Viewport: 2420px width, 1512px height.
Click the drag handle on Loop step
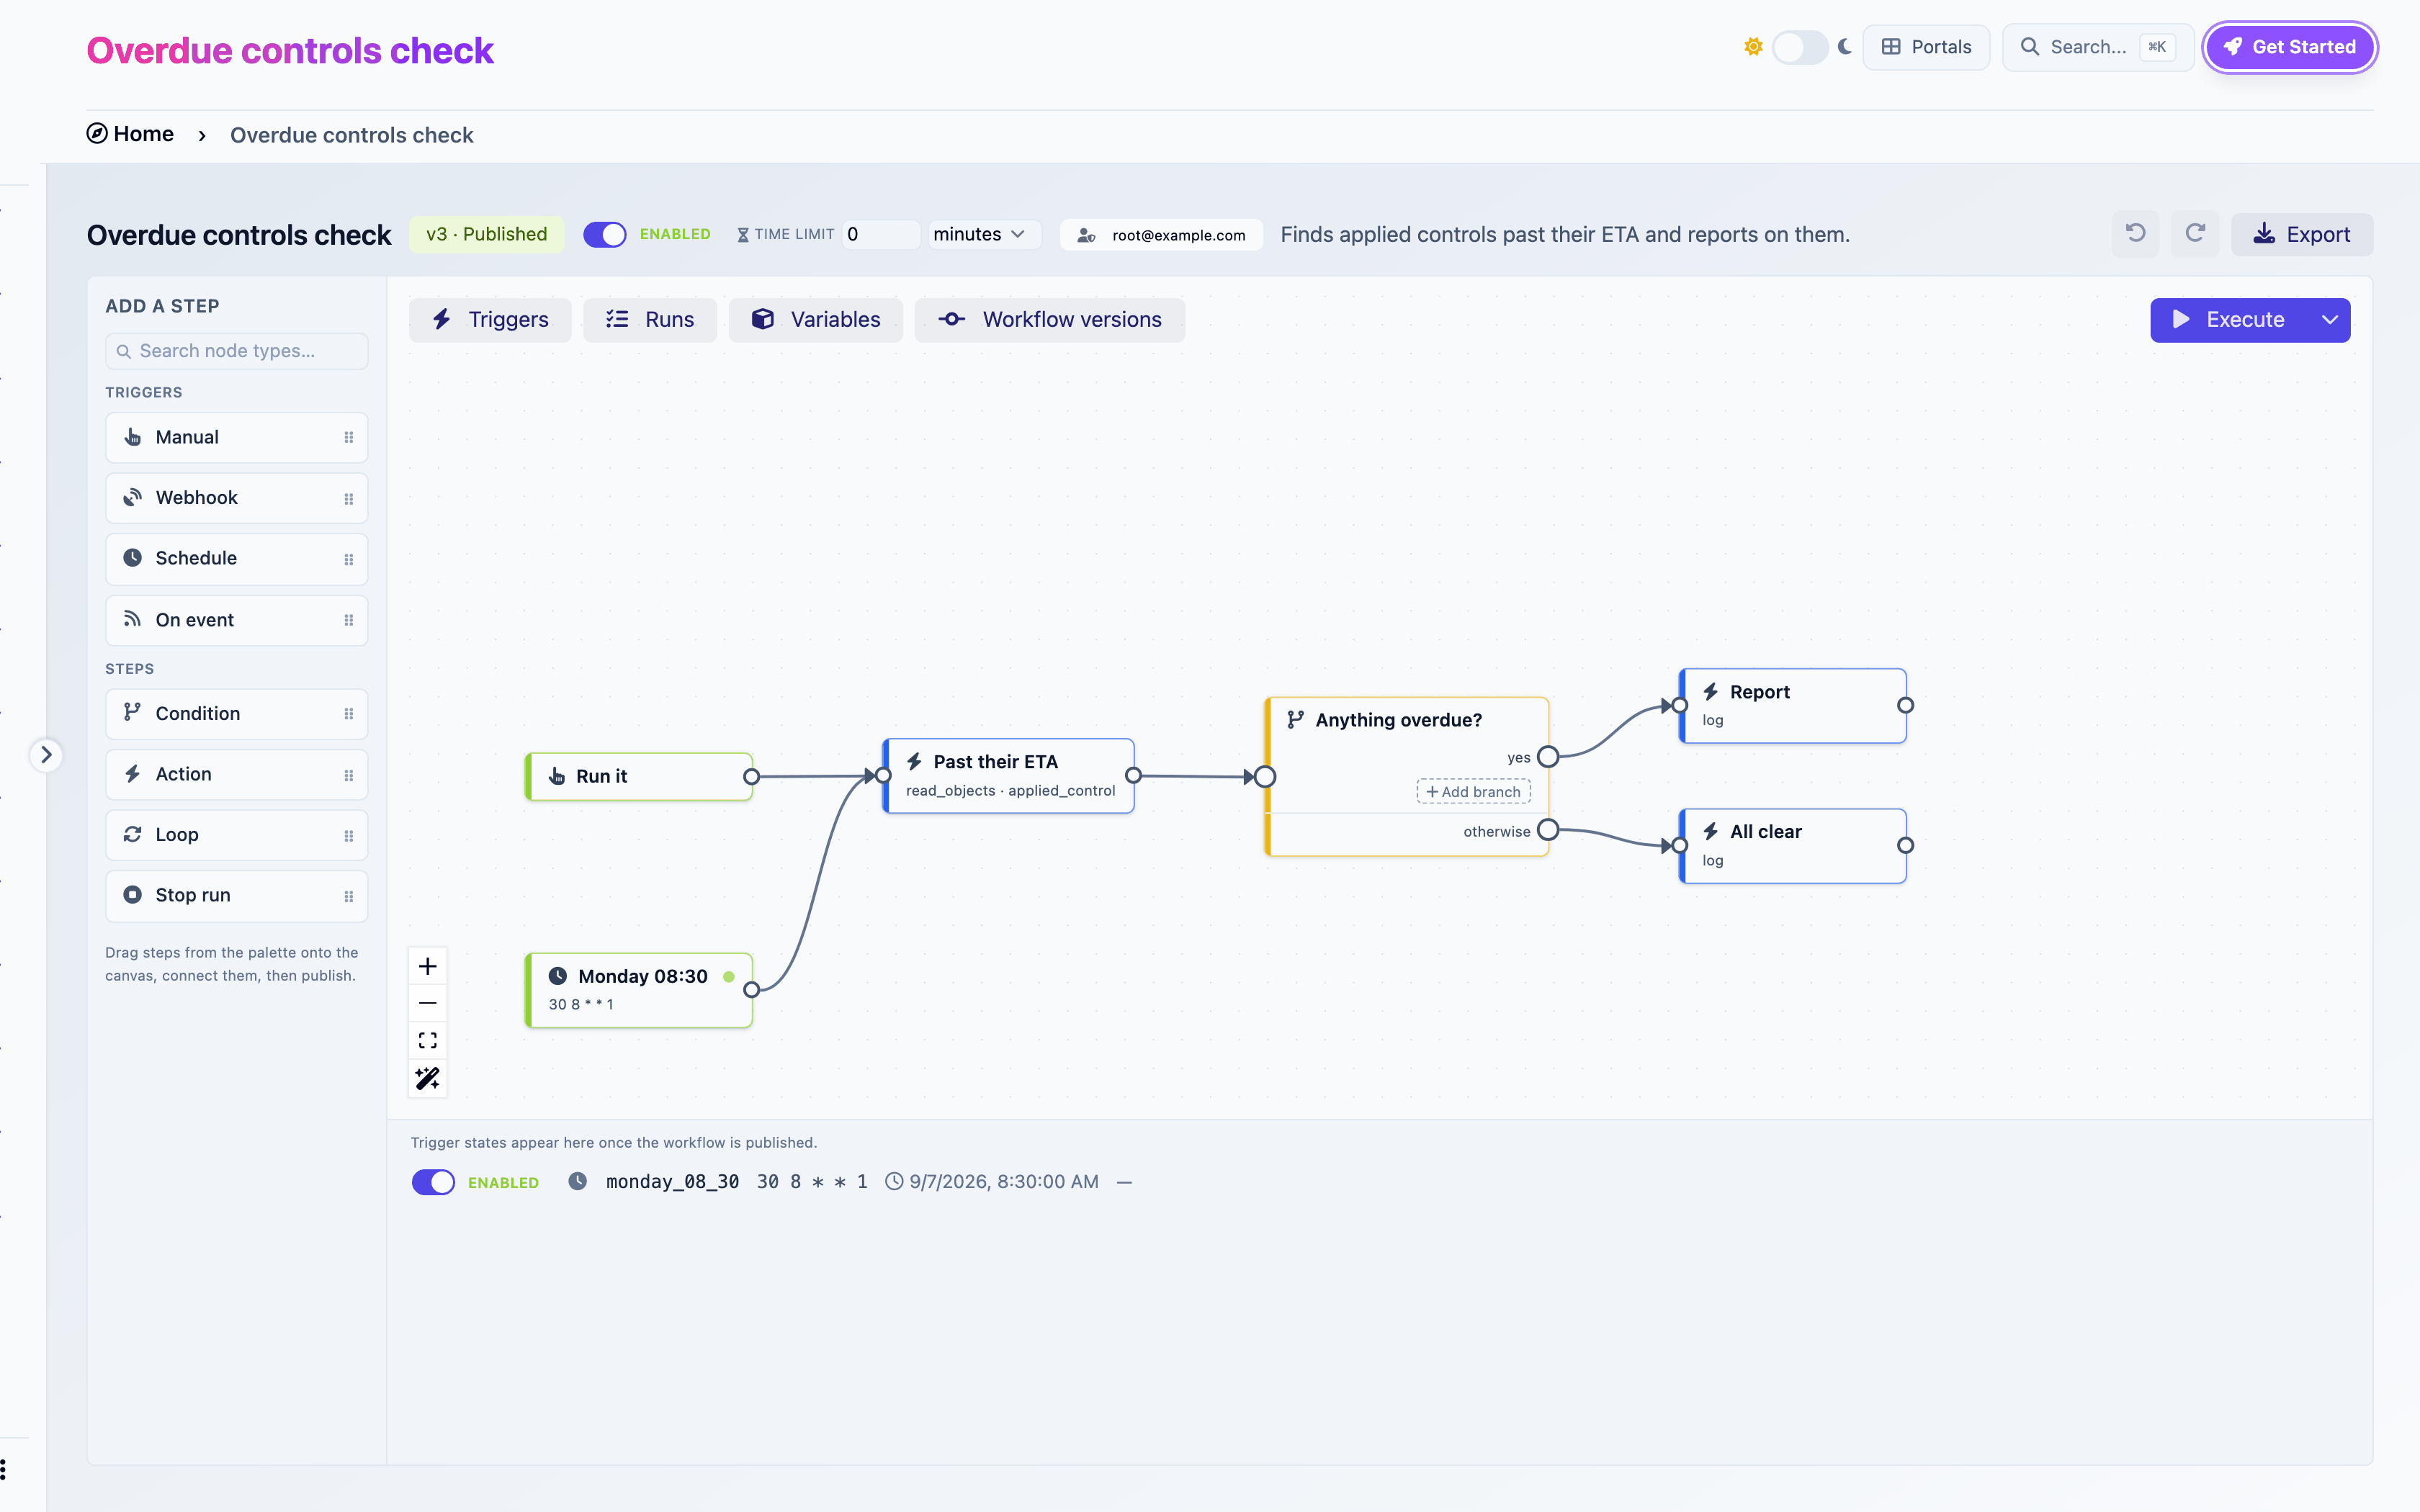pos(349,836)
